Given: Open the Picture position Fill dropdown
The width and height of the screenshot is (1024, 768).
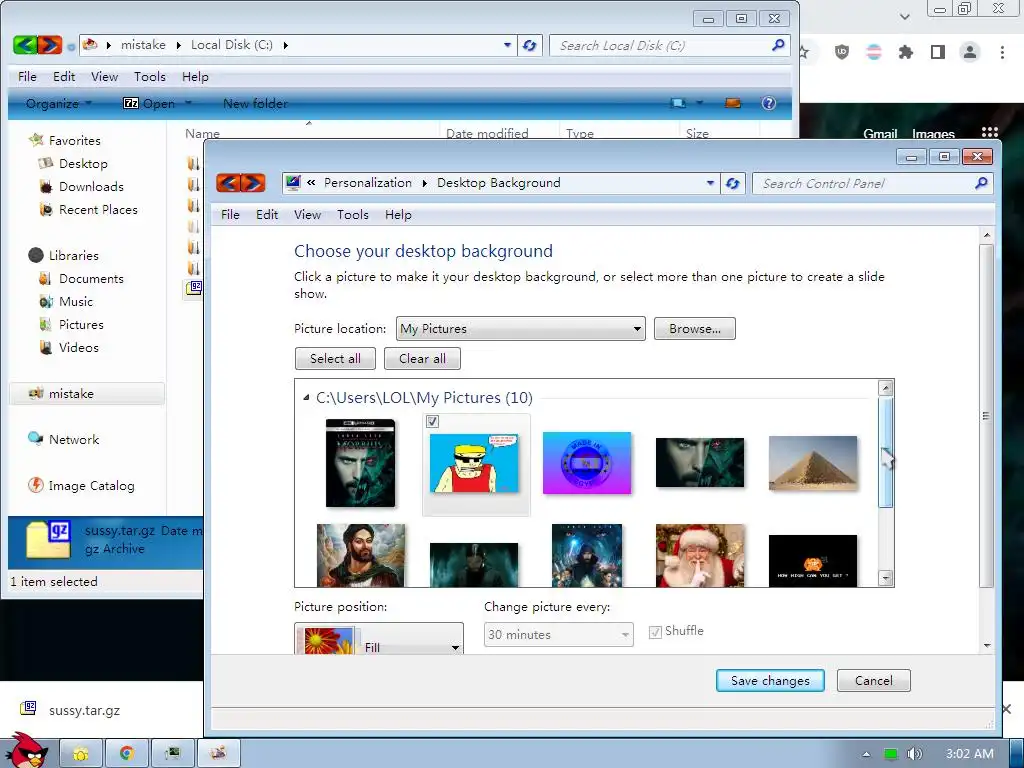Looking at the screenshot, I should [379, 638].
